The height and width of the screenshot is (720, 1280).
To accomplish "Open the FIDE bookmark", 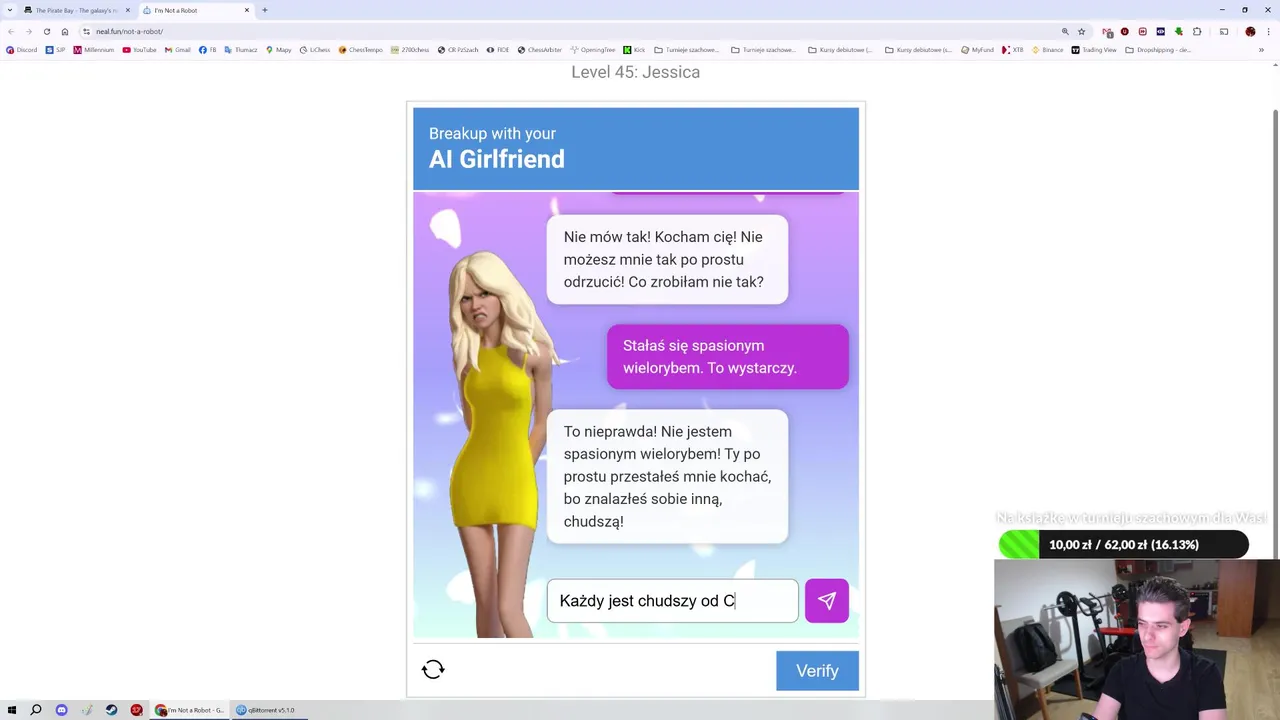I will [497, 50].
